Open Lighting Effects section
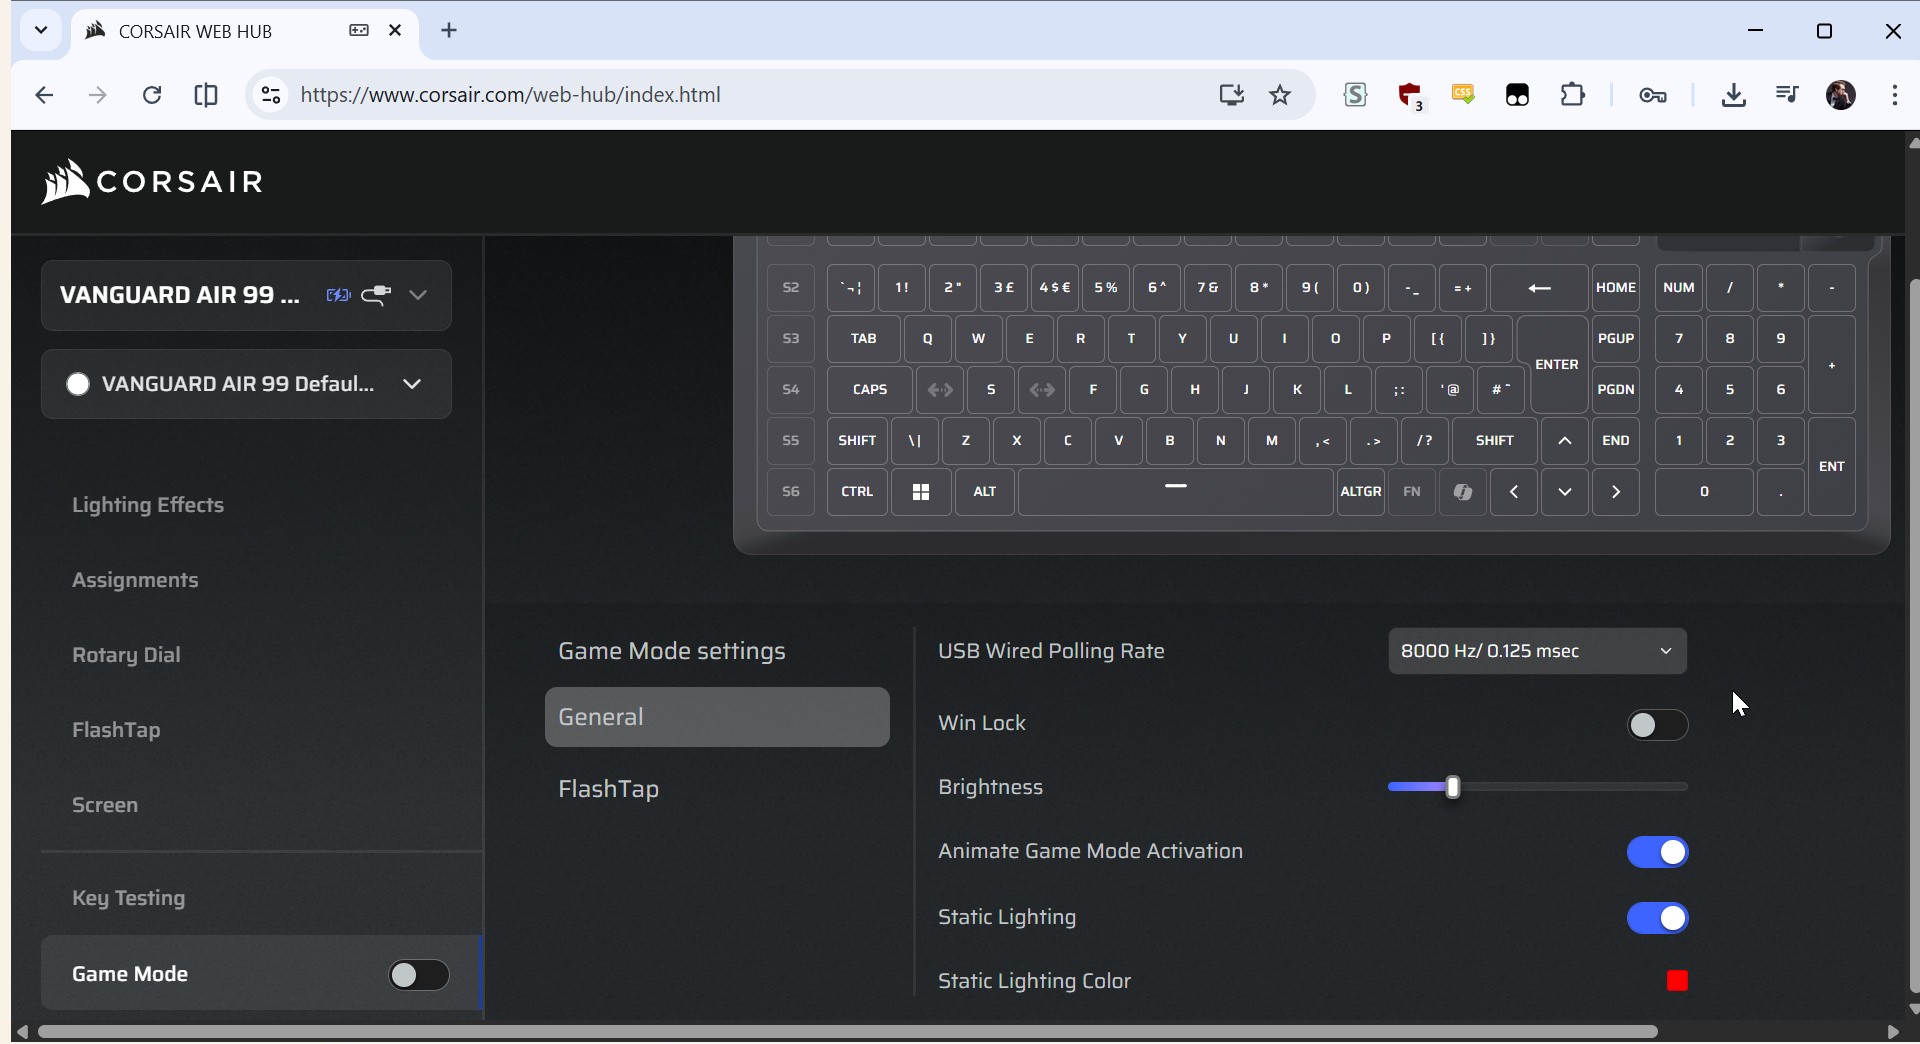The image size is (1920, 1044). click(x=148, y=505)
